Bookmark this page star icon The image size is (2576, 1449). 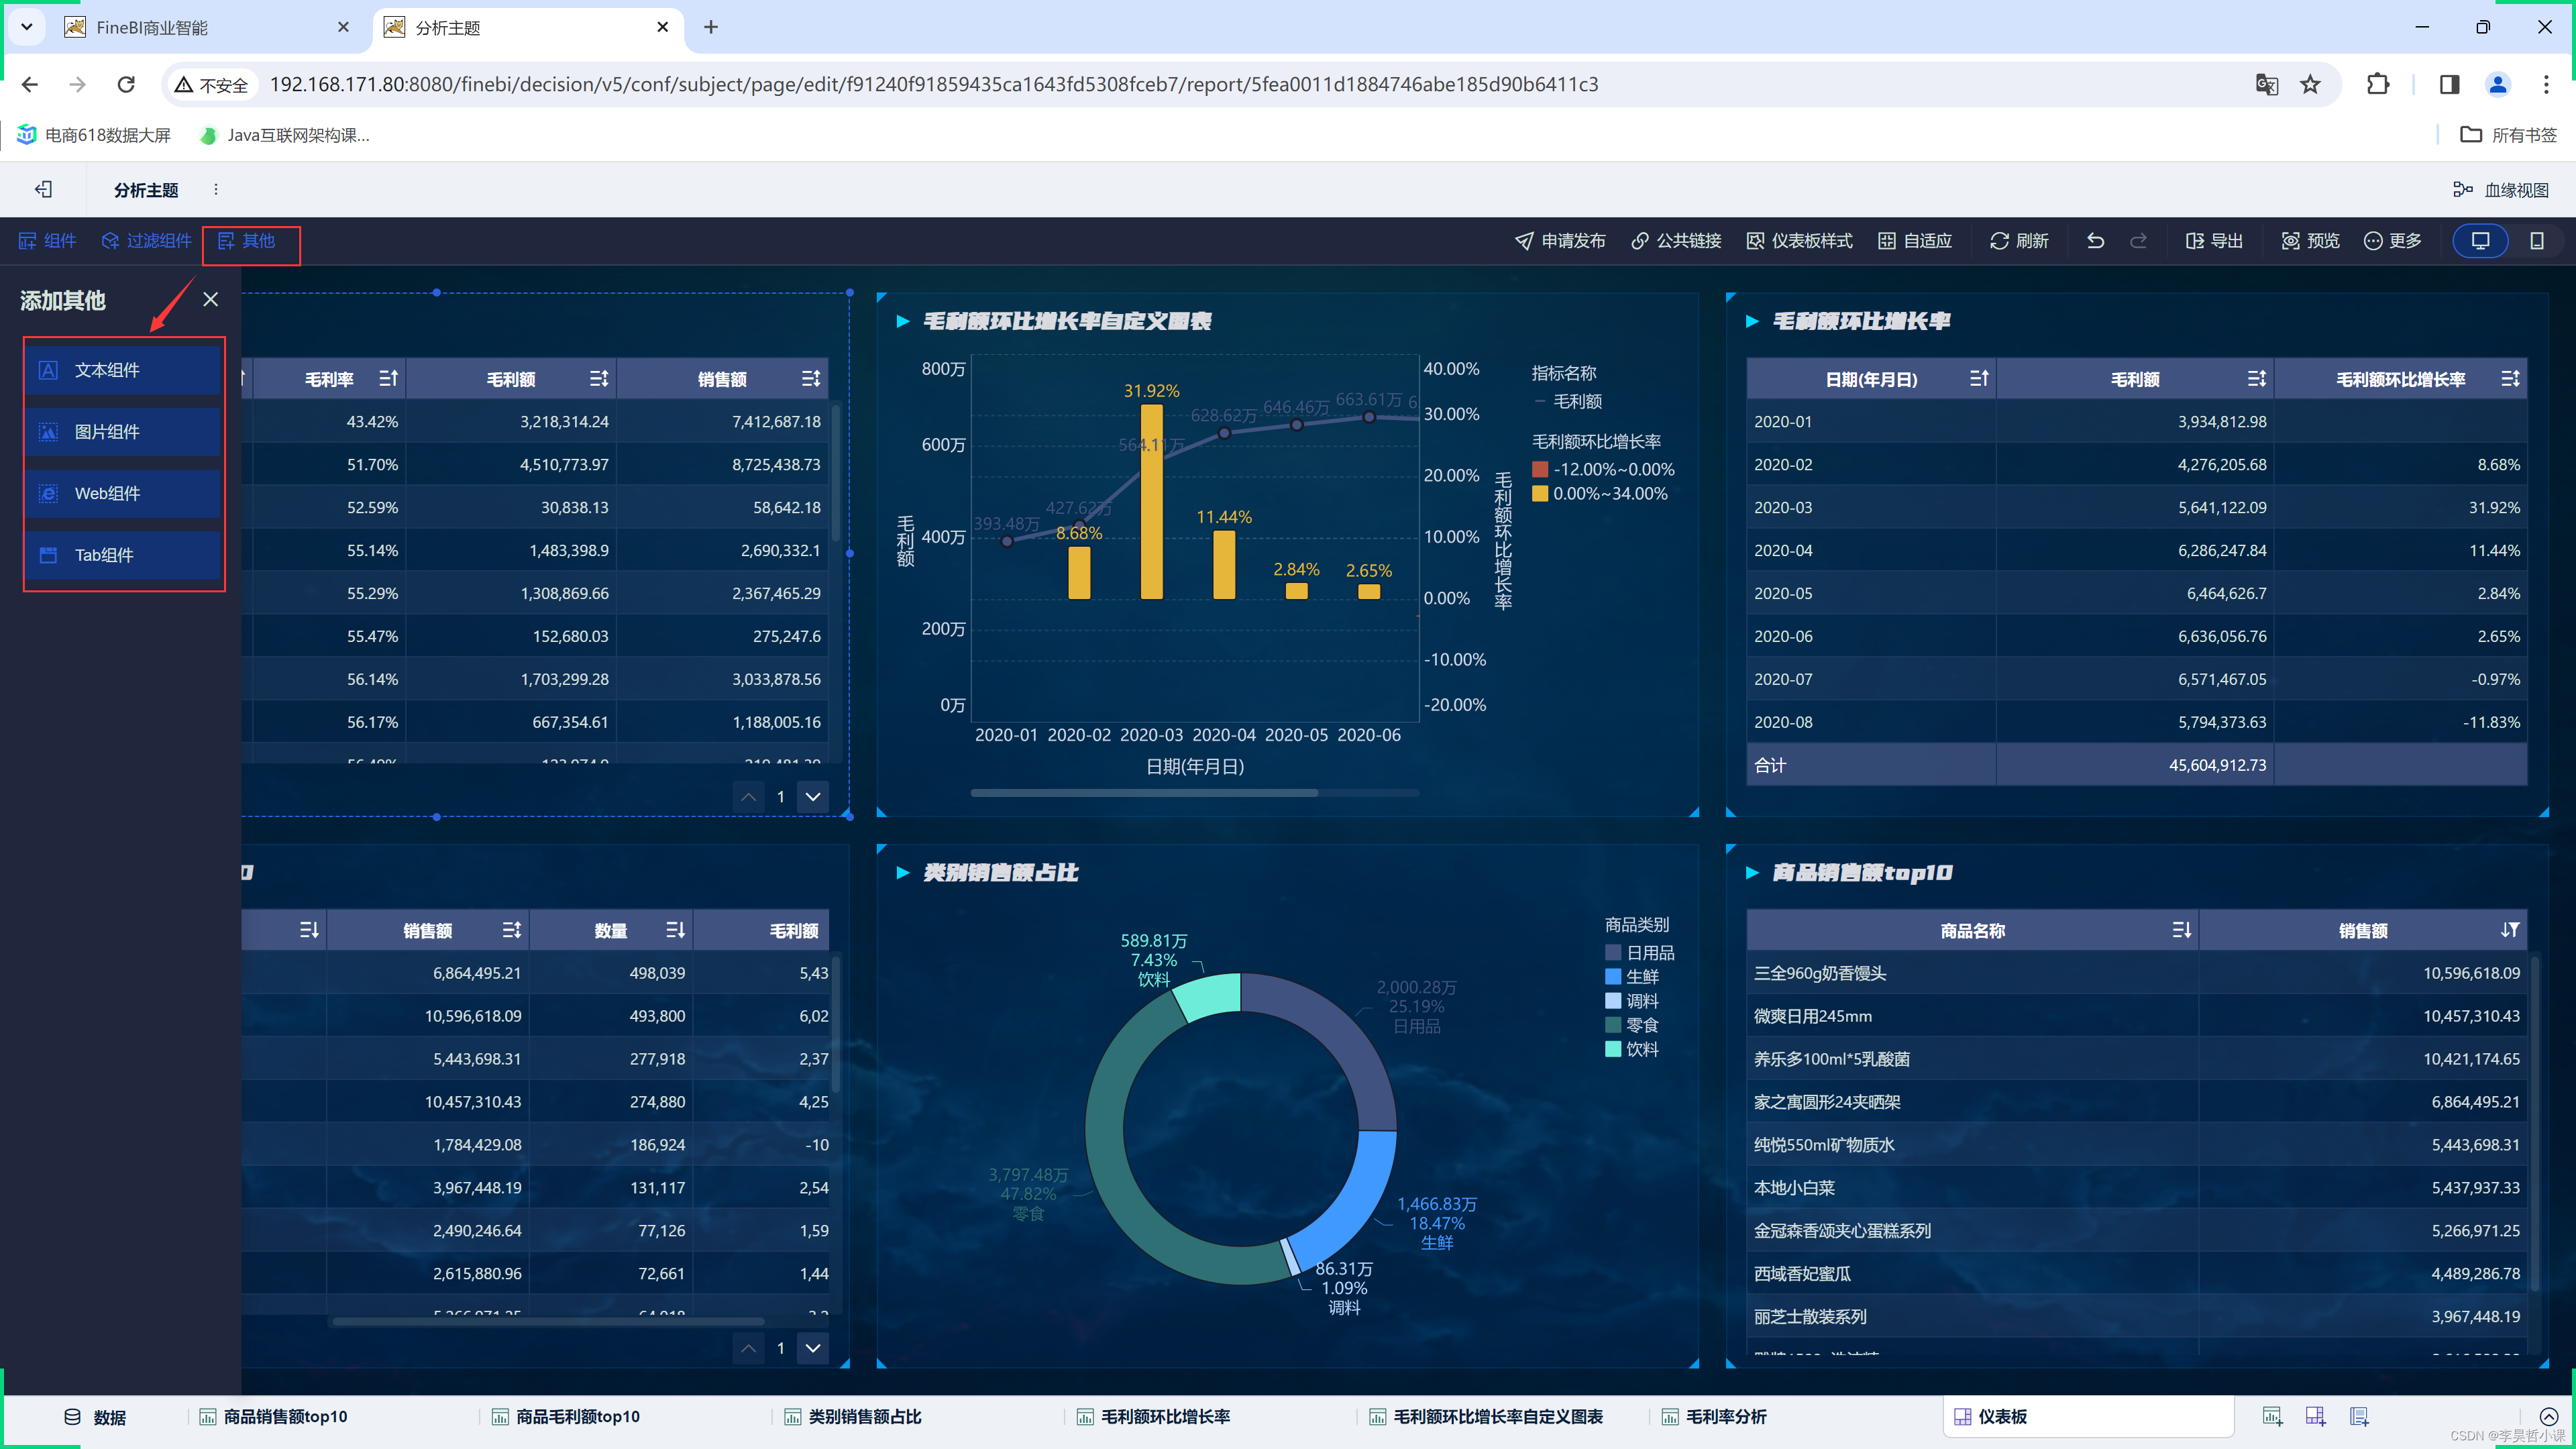point(2310,84)
